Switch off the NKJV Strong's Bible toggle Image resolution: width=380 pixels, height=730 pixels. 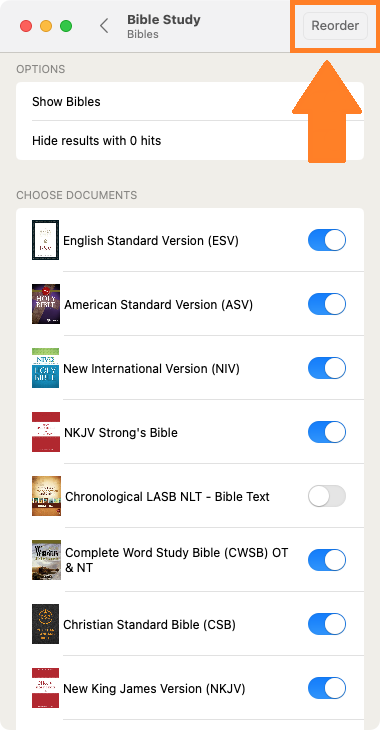click(327, 433)
